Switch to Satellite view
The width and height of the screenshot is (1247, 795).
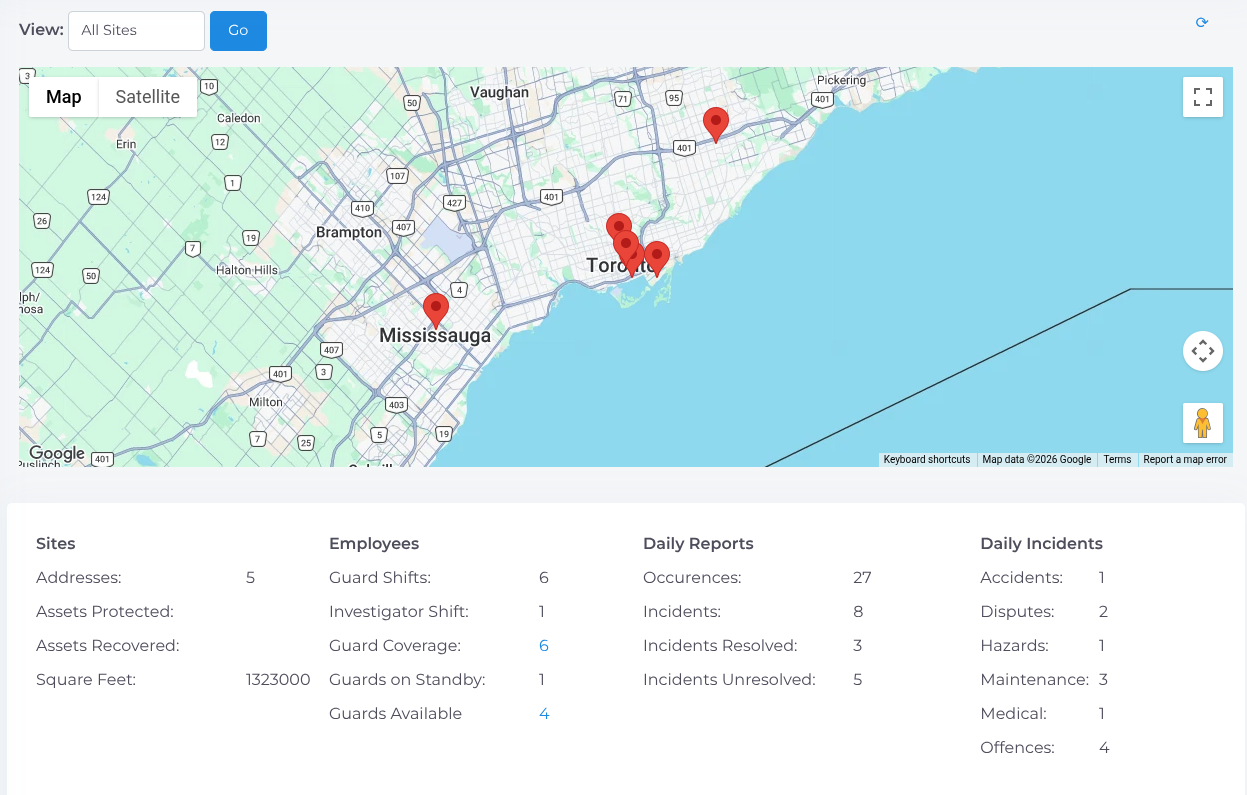pyautogui.click(x=148, y=97)
